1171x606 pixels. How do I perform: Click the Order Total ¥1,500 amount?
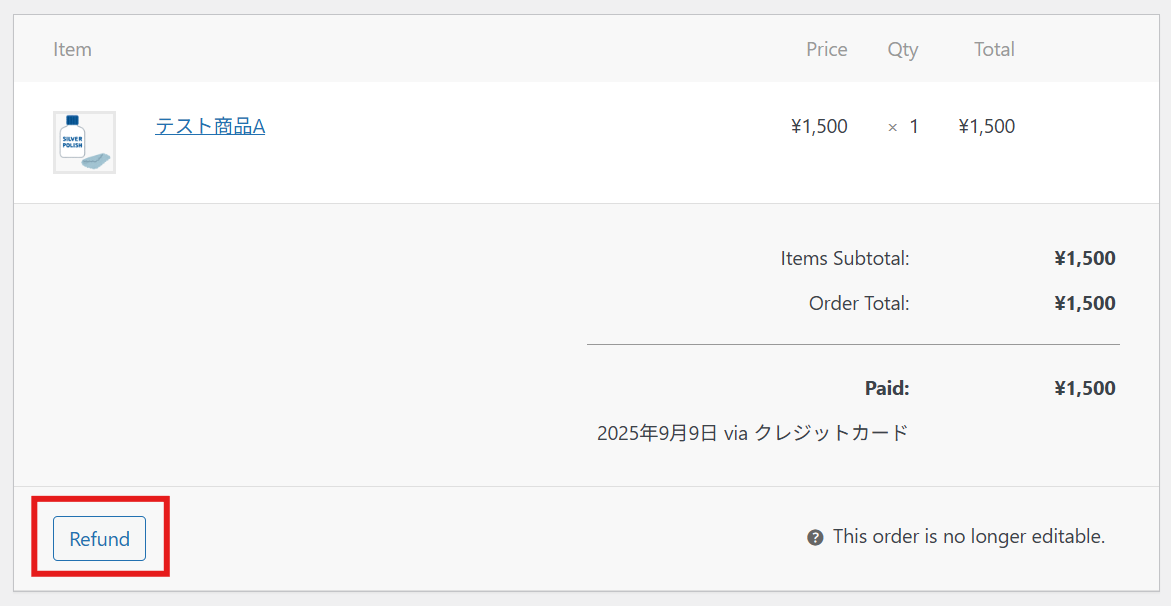click(1084, 303)
